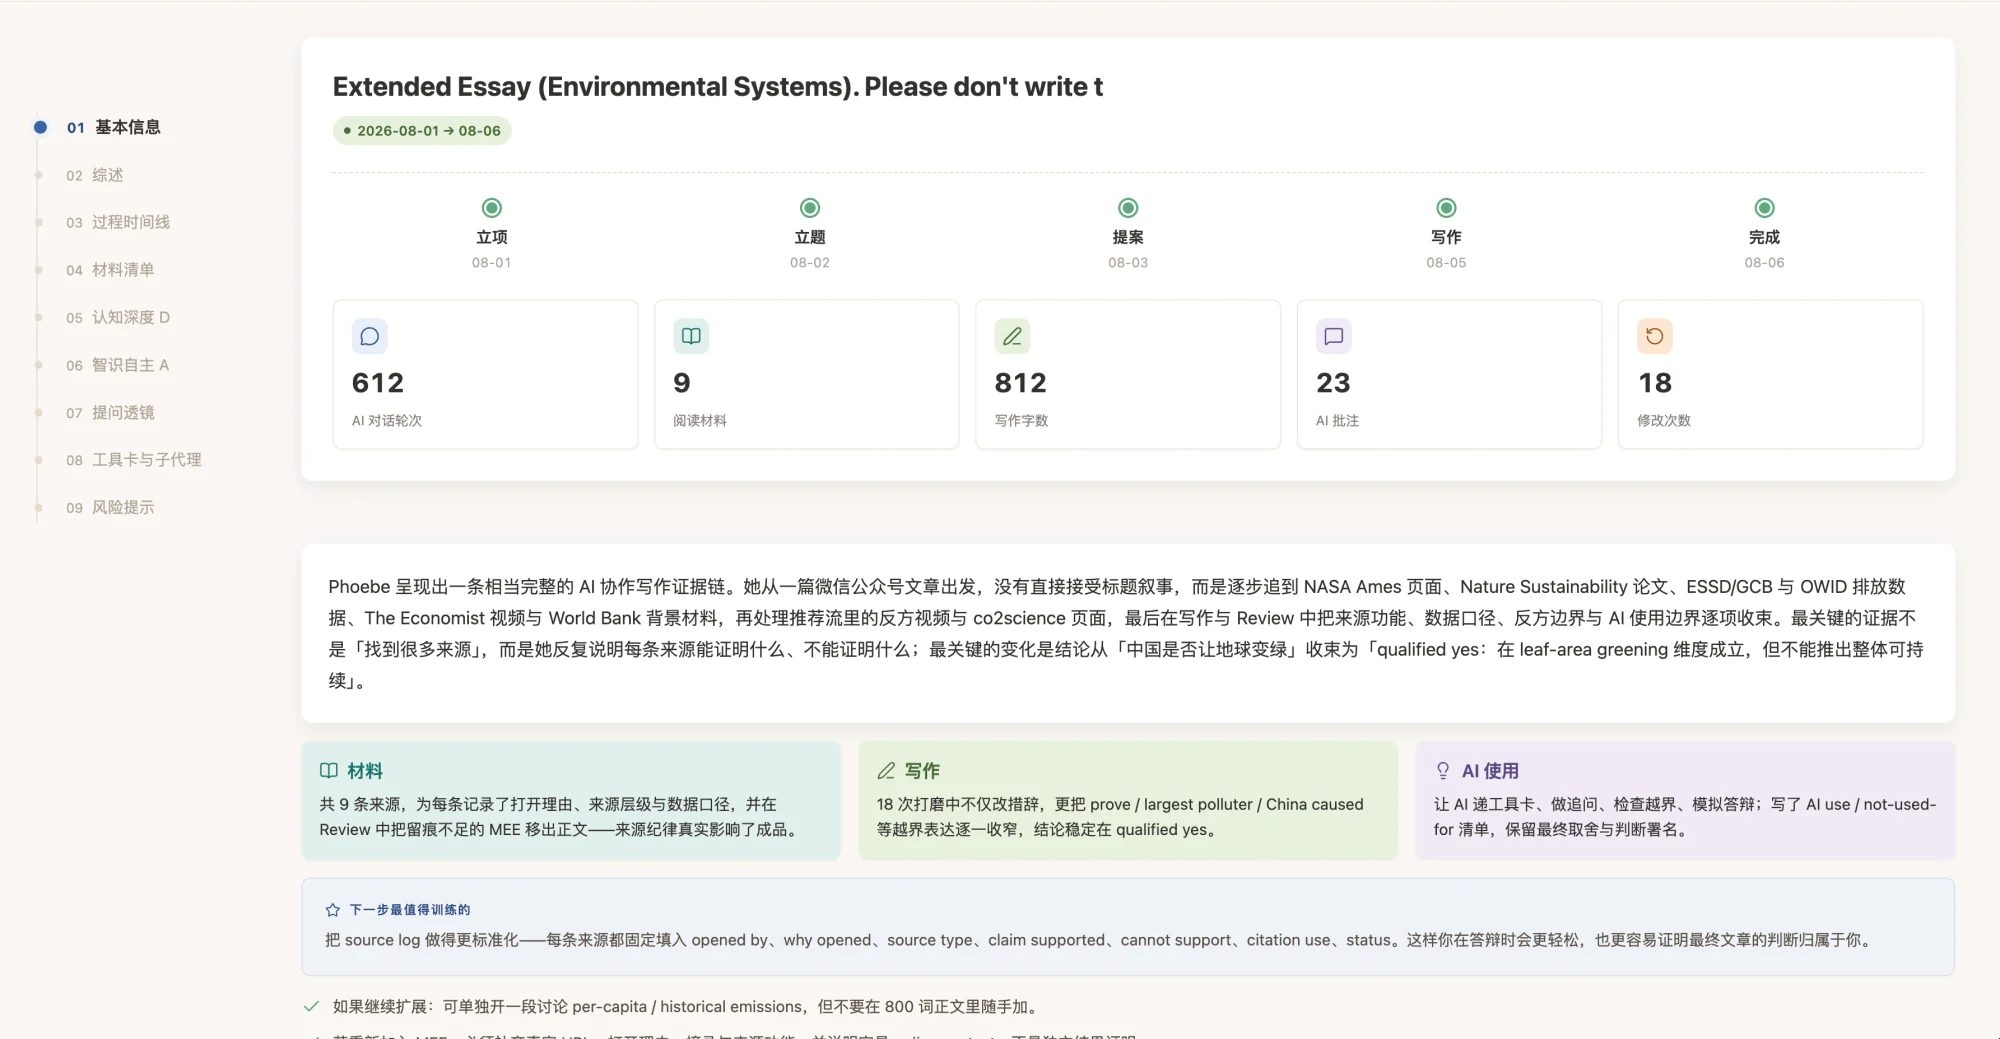Click the book icon beside 材料 heading
Image resolution: width=2000 pixels, height=1039 pixels.
tap(329, 771)
